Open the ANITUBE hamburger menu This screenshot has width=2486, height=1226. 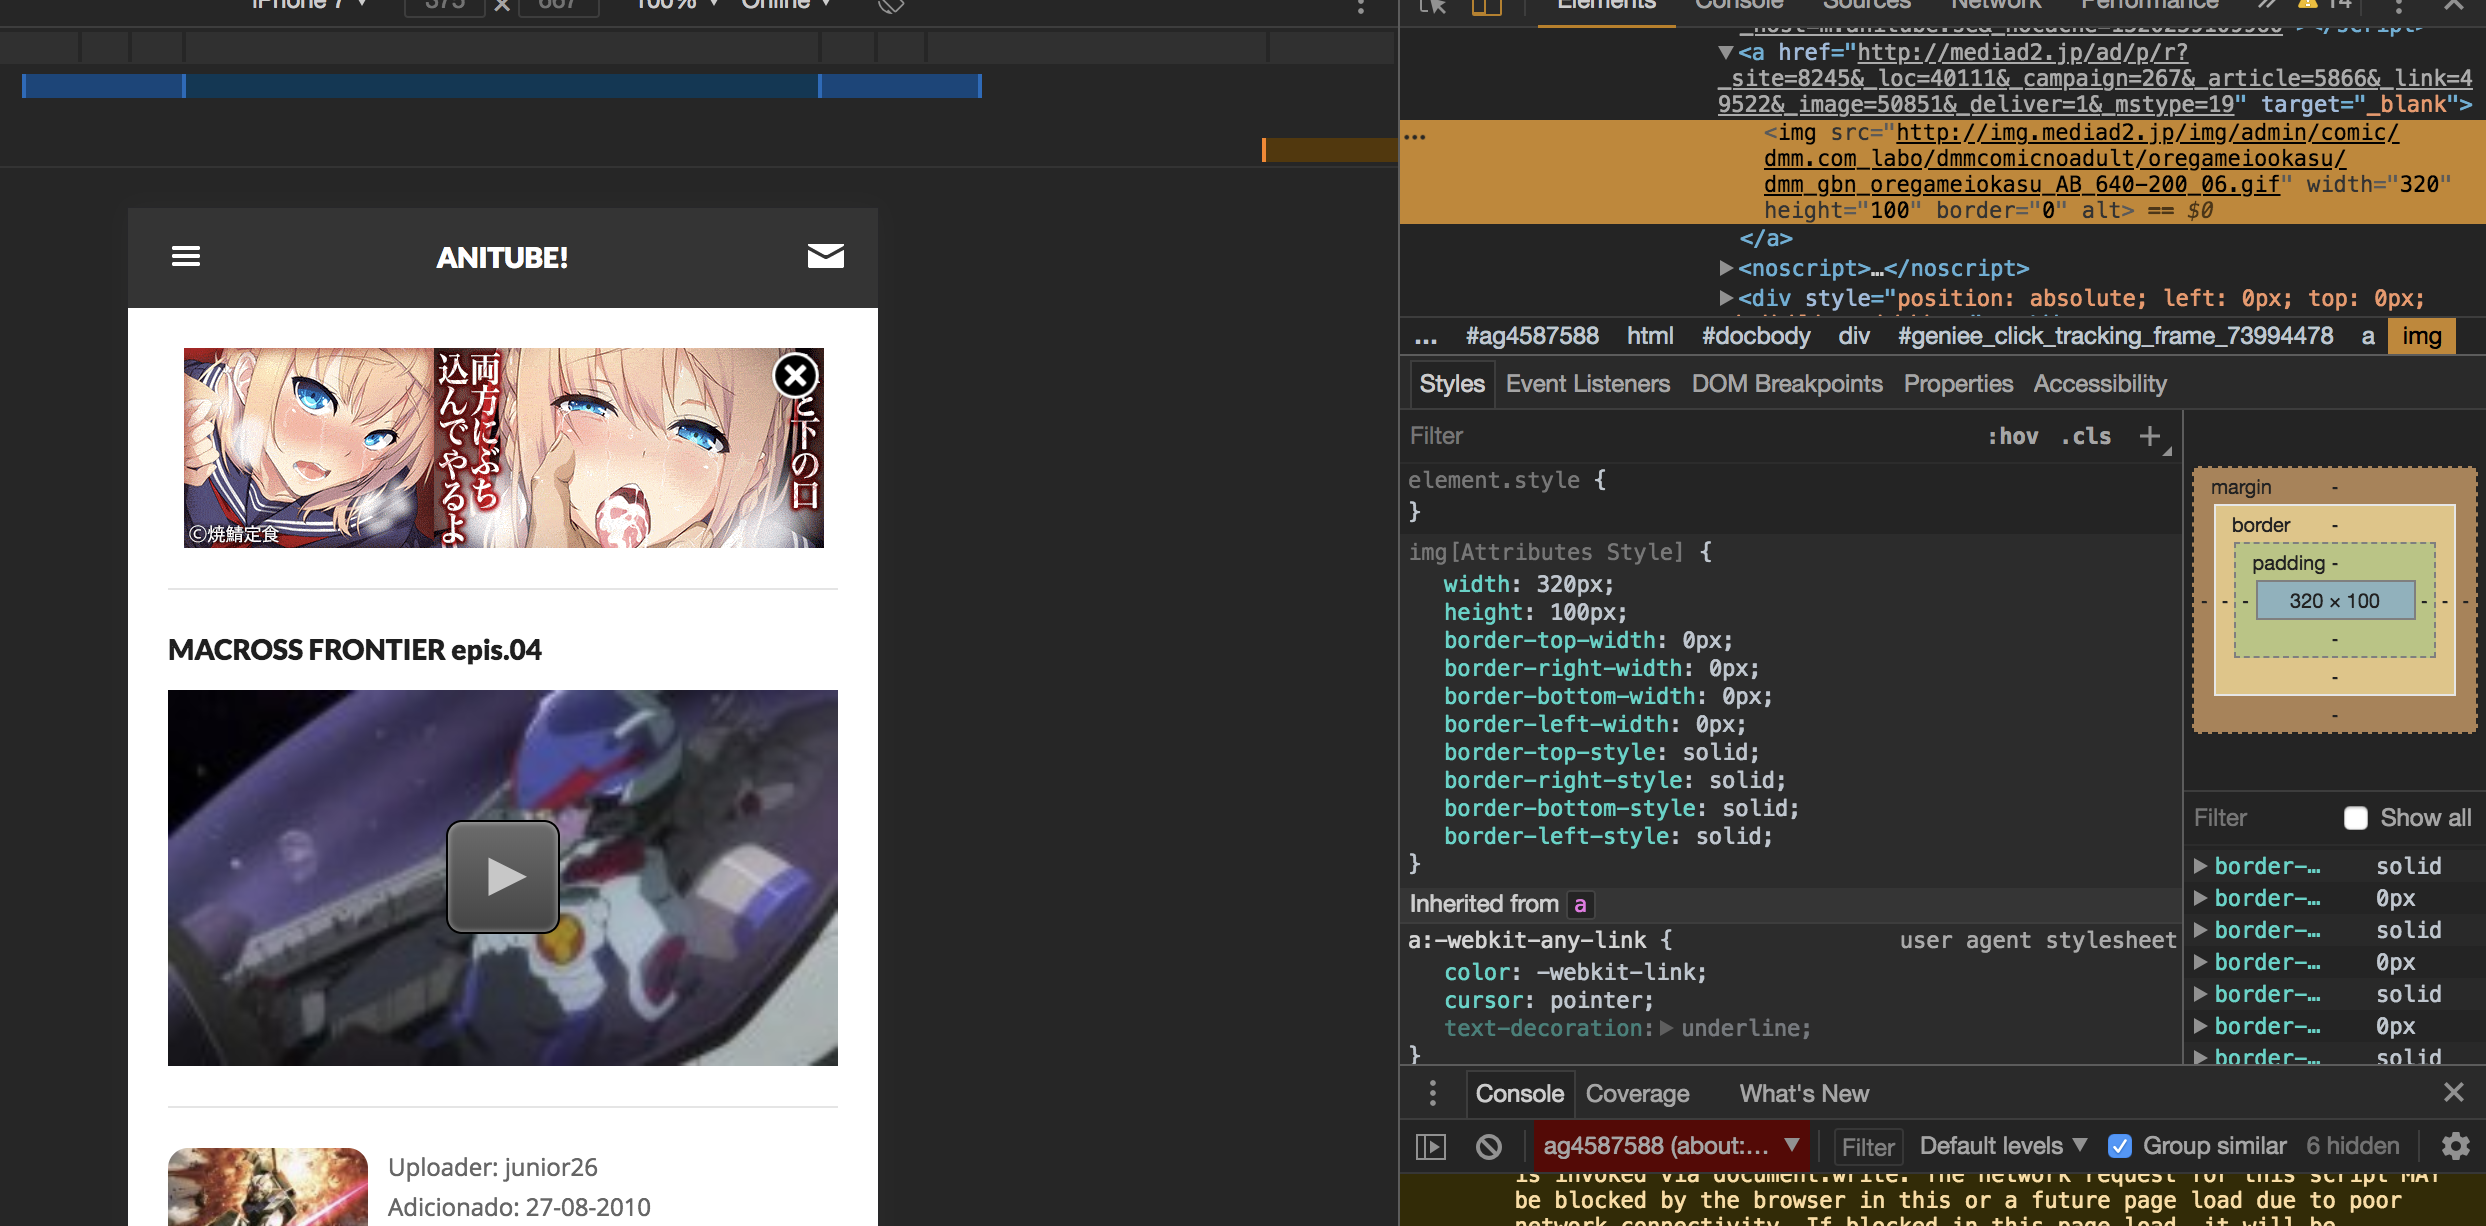(x=186, y=257)
